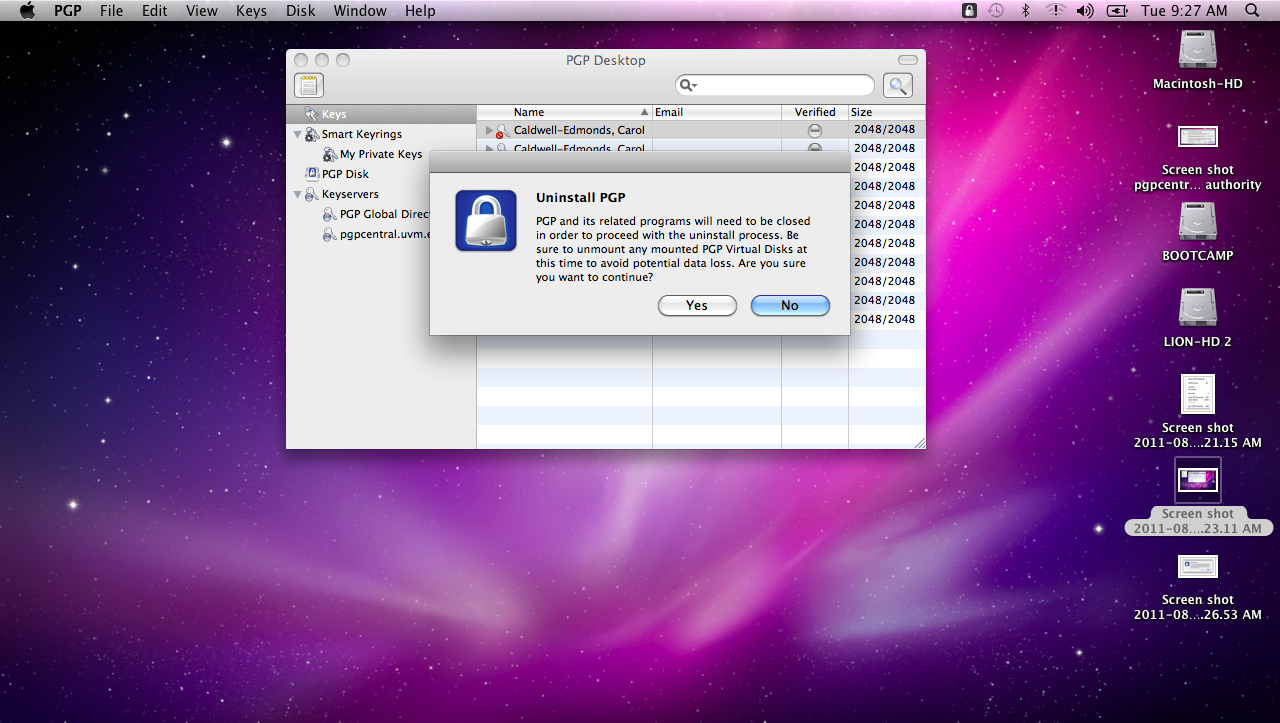Click the magnifier search button in PGP Desktop toolbar
The width and height of the screenshot is (1280, 723).
click(898, 86)
